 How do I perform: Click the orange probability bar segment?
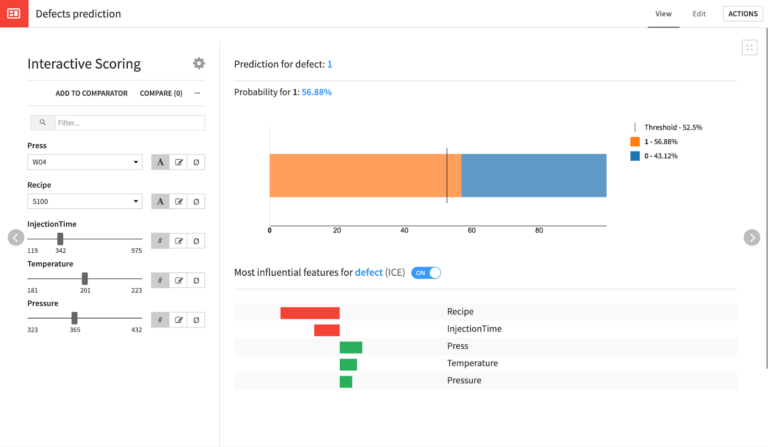click(365, 175)
